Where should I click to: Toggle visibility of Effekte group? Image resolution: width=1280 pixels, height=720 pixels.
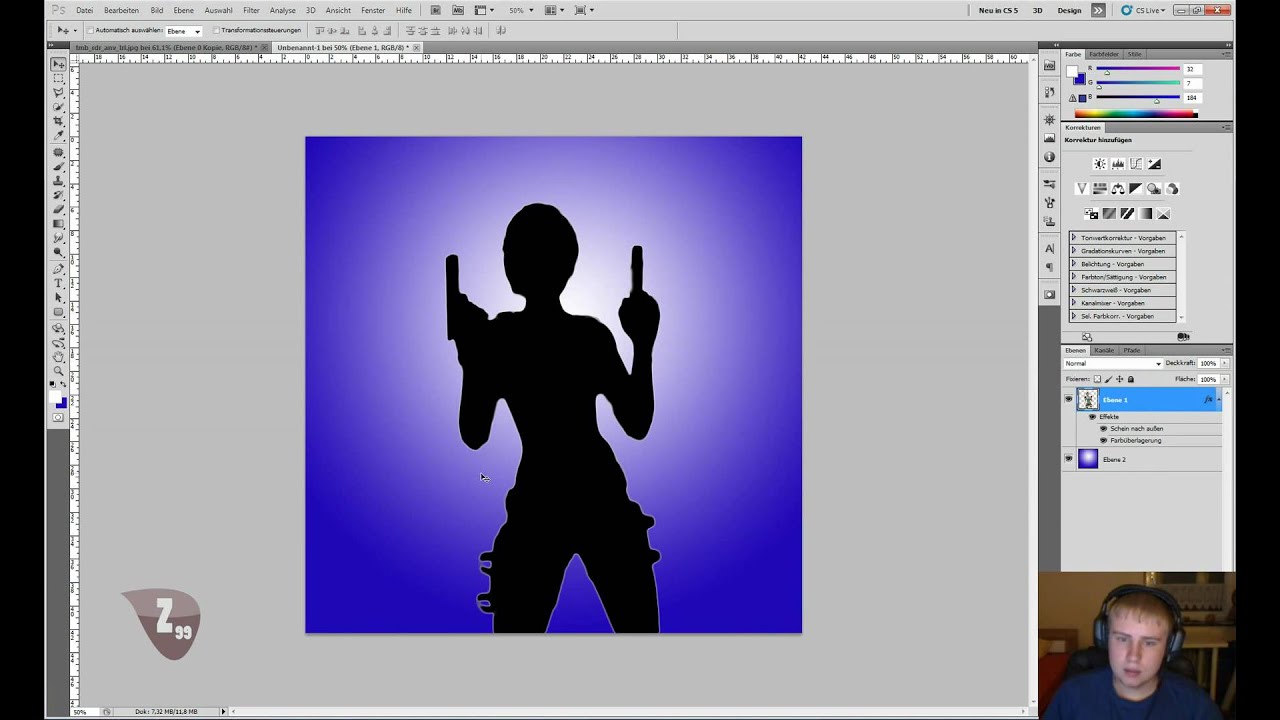[1092, 416]
